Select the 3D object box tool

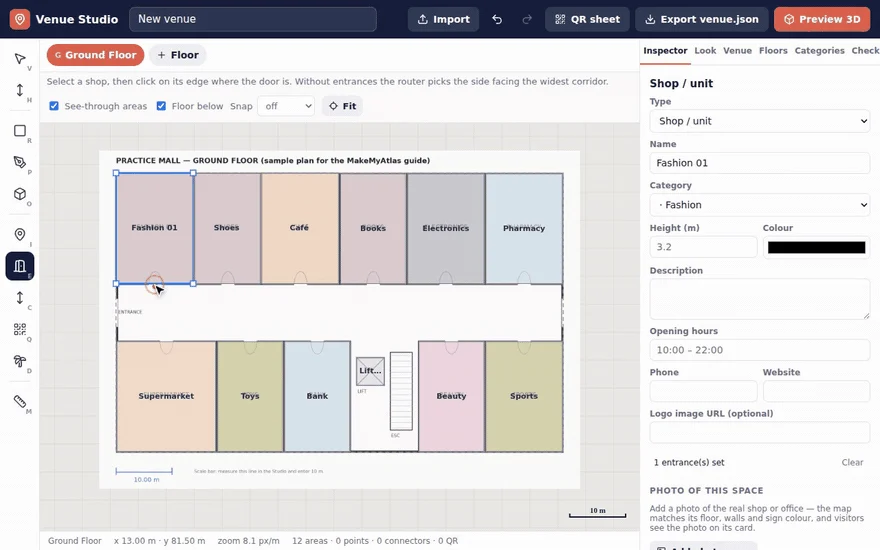(20, 194)
